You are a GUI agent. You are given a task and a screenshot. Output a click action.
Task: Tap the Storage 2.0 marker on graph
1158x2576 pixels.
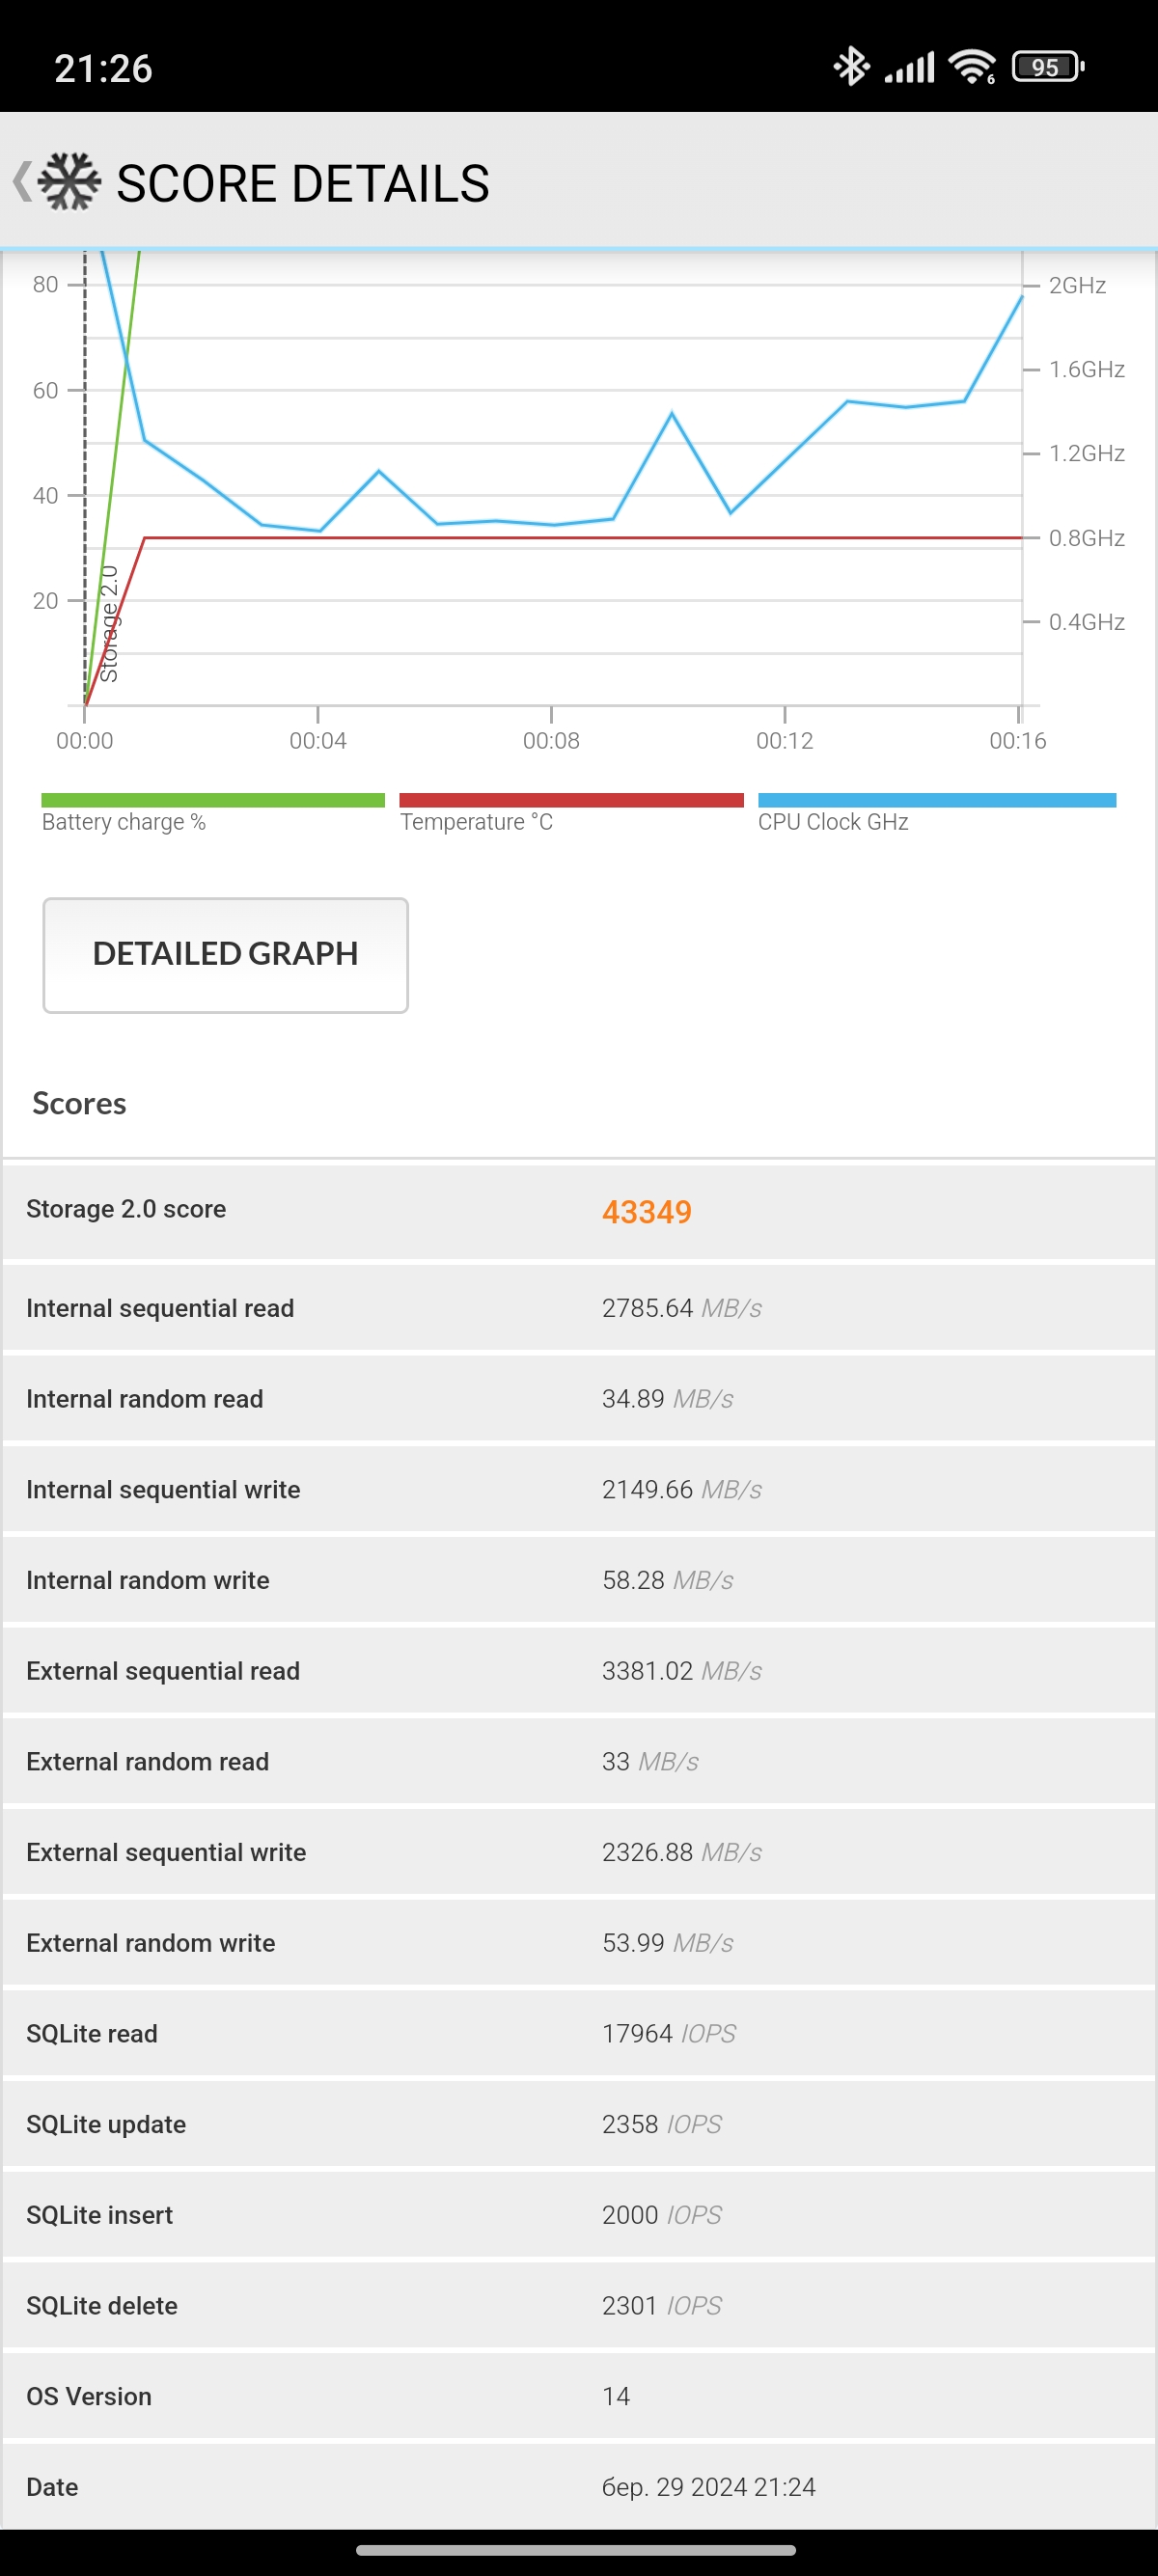(x=109, y=625)
